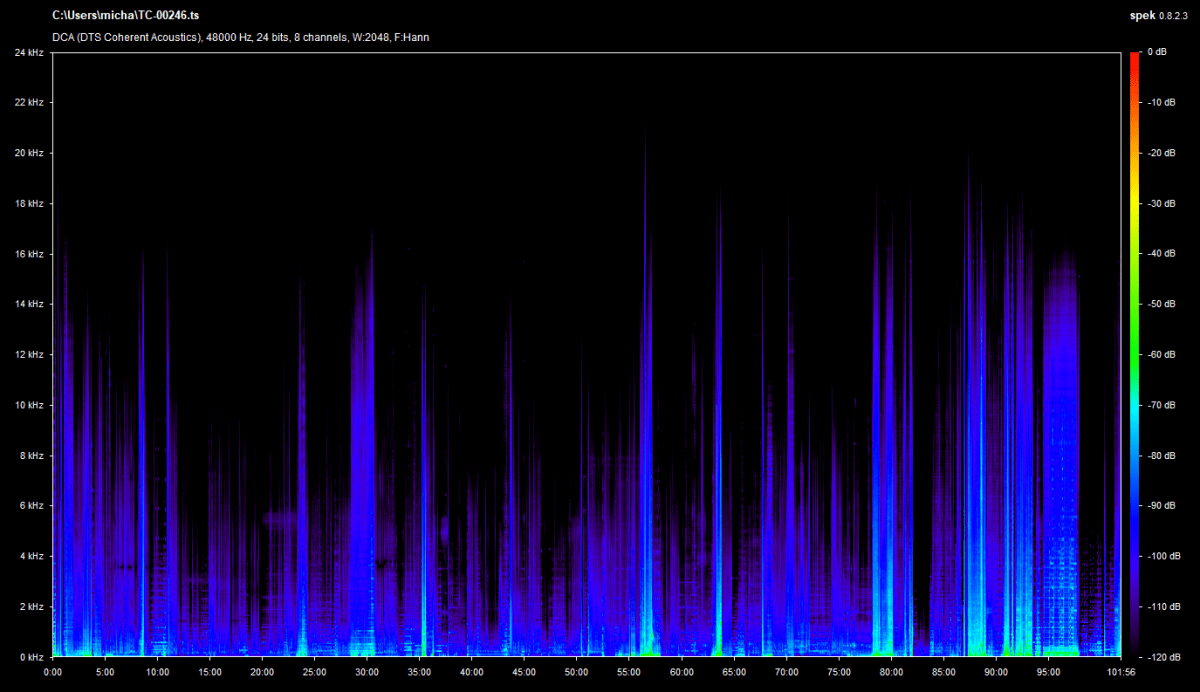The image size is (1200, 692).
Task: Click the 95:00 time axis label
Action: (x=1048, y=672)
